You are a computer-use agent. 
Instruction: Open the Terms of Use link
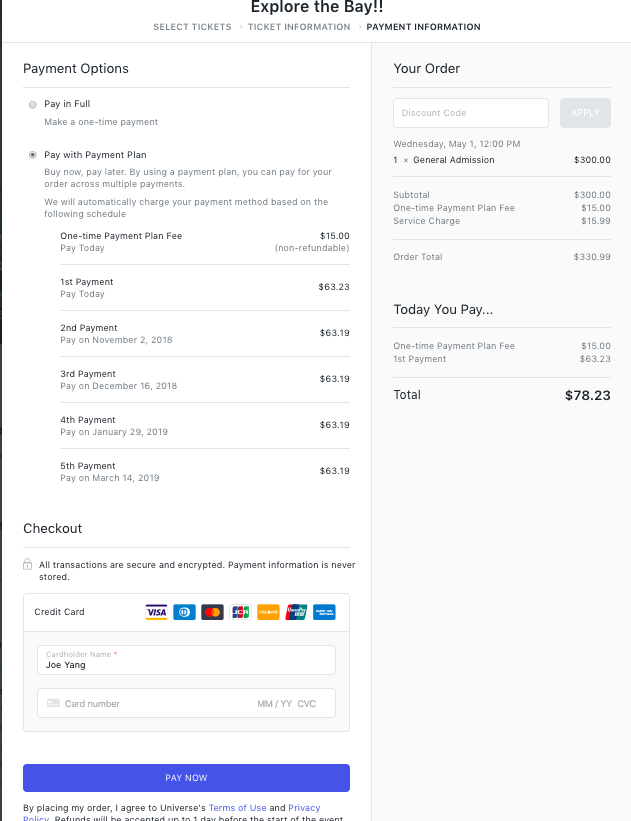(x=238, y=808)
